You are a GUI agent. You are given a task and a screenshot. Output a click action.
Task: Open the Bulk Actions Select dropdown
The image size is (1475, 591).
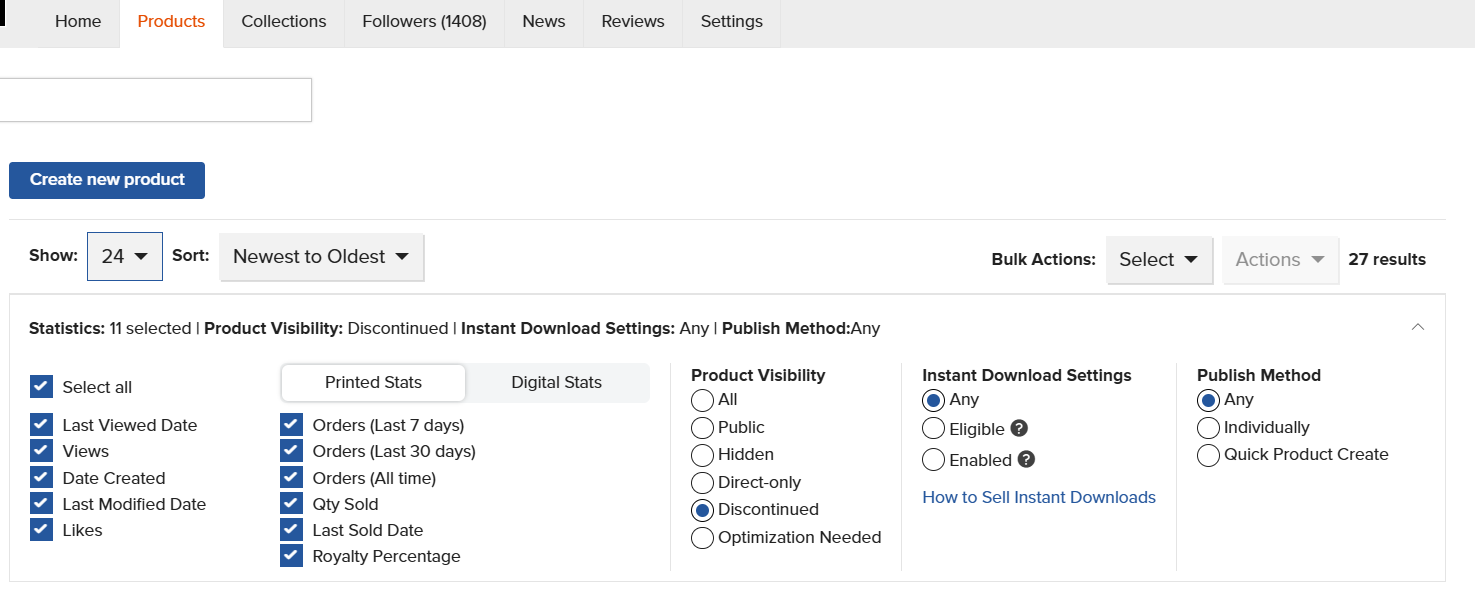coord(1159,260)
